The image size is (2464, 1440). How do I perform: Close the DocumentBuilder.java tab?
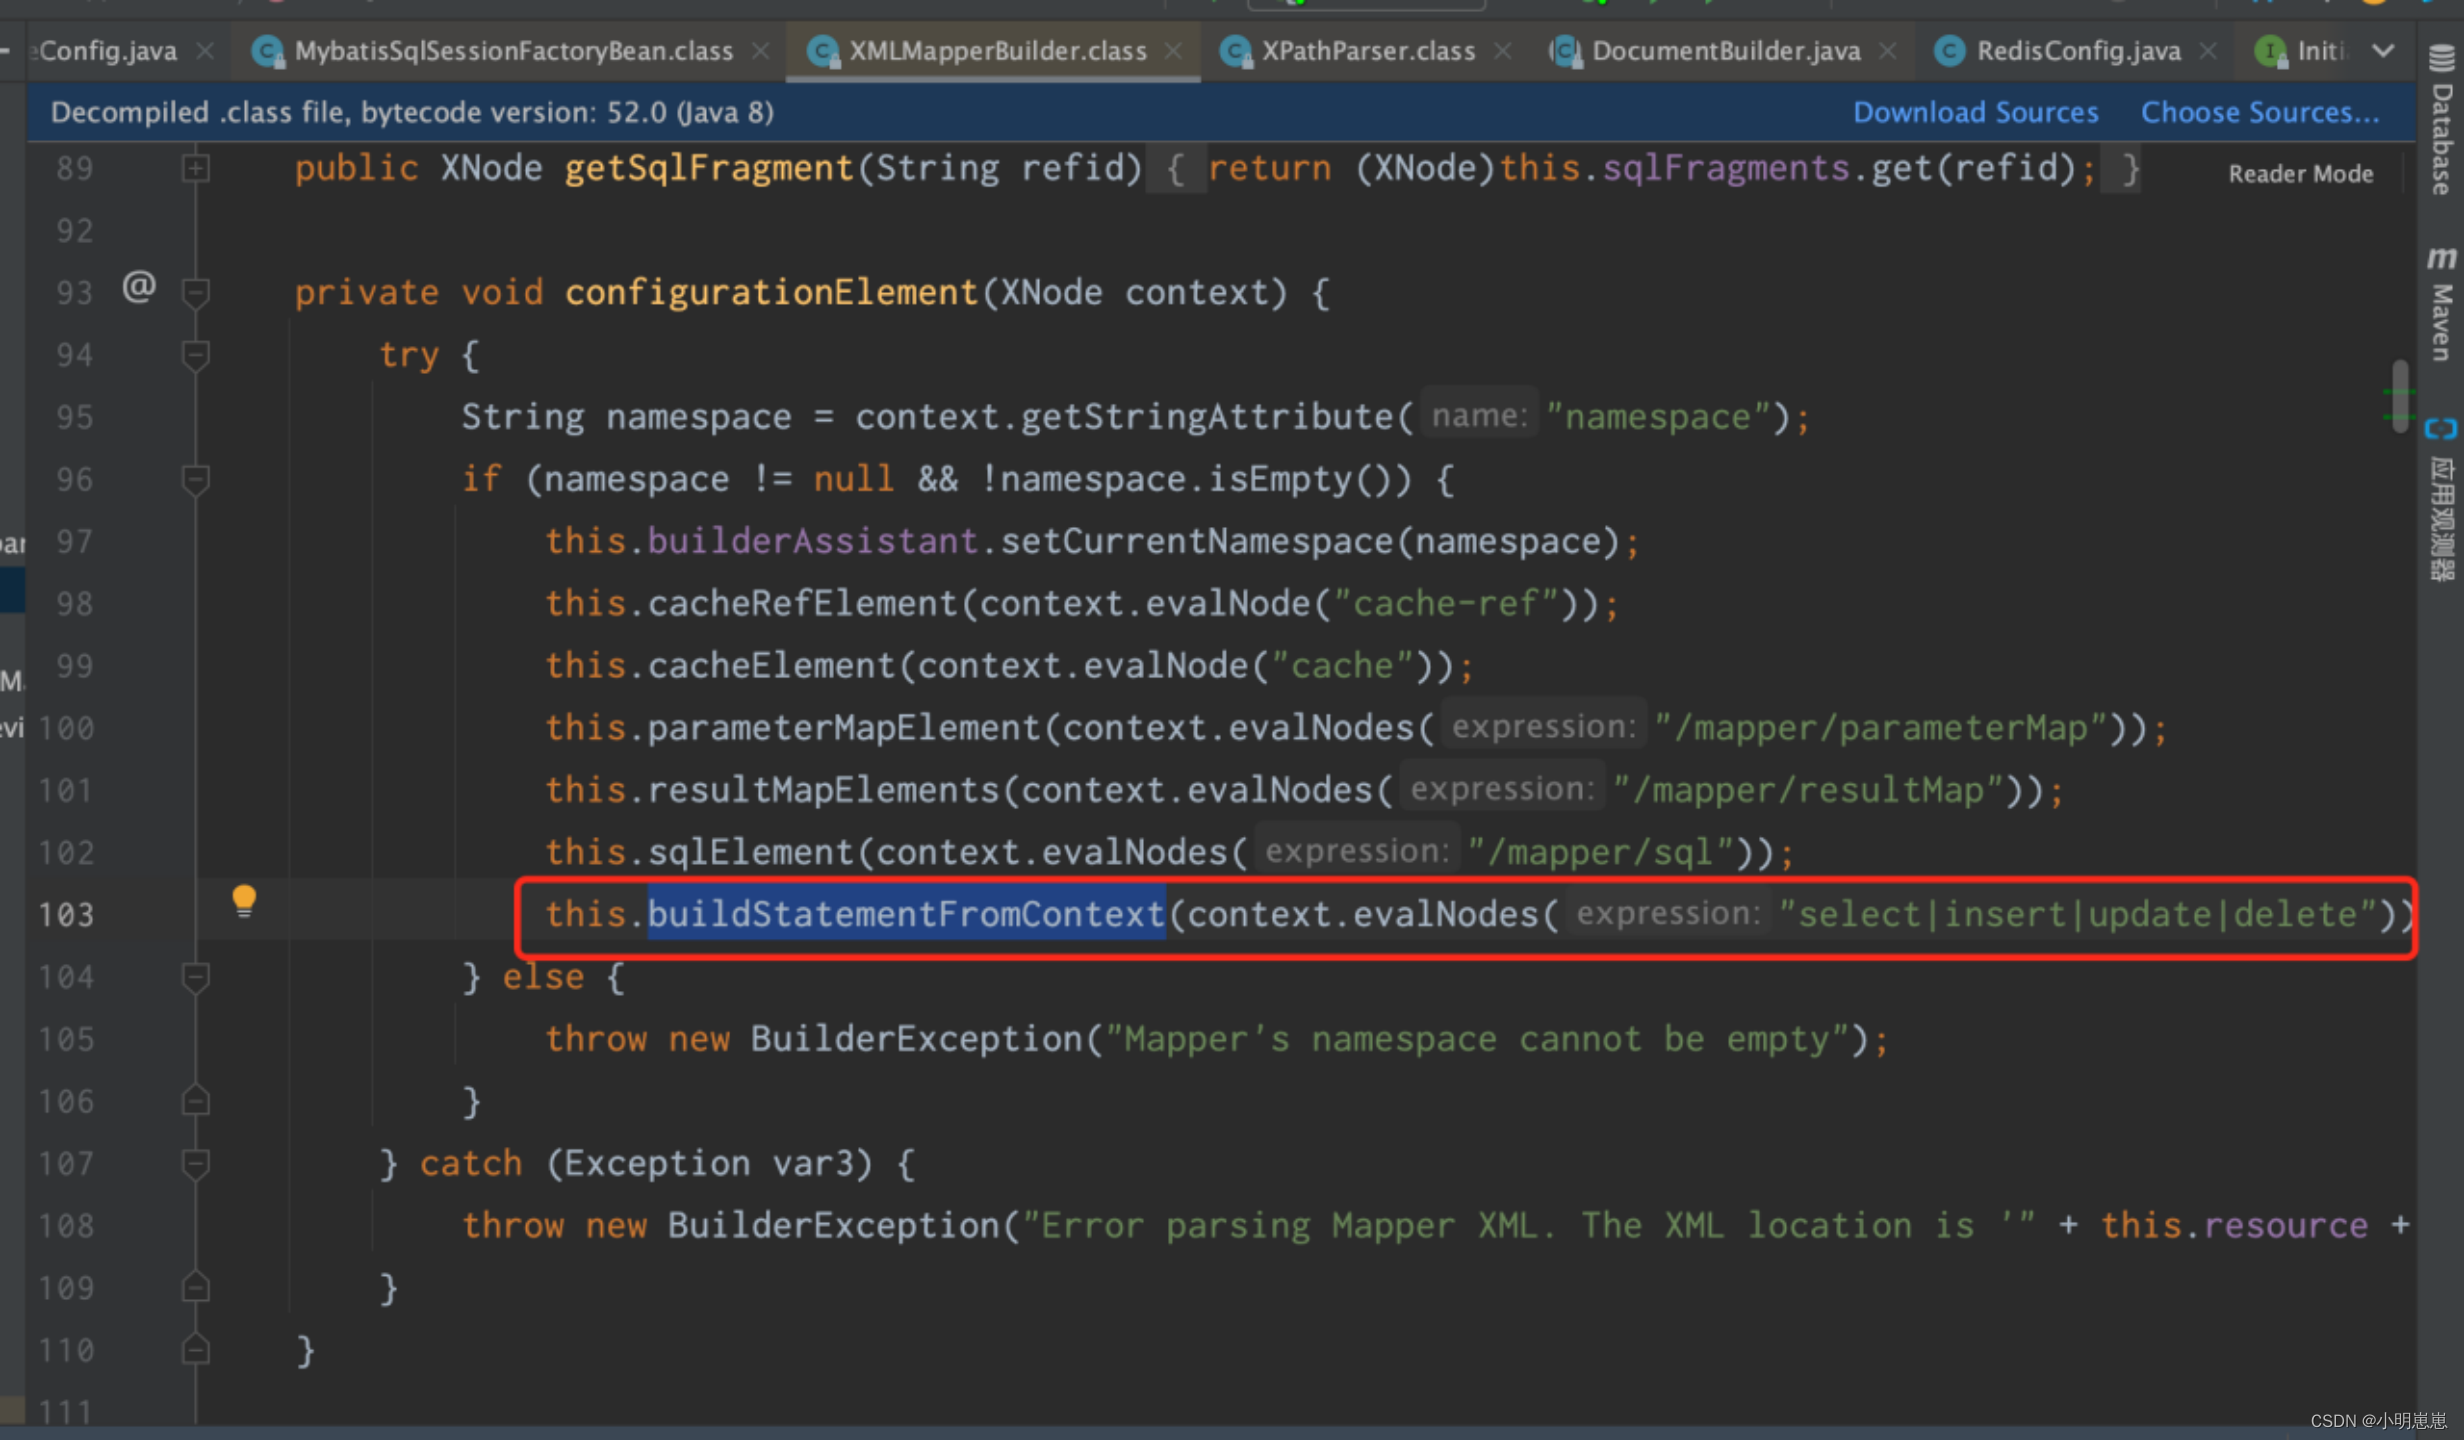[1887, 50]
